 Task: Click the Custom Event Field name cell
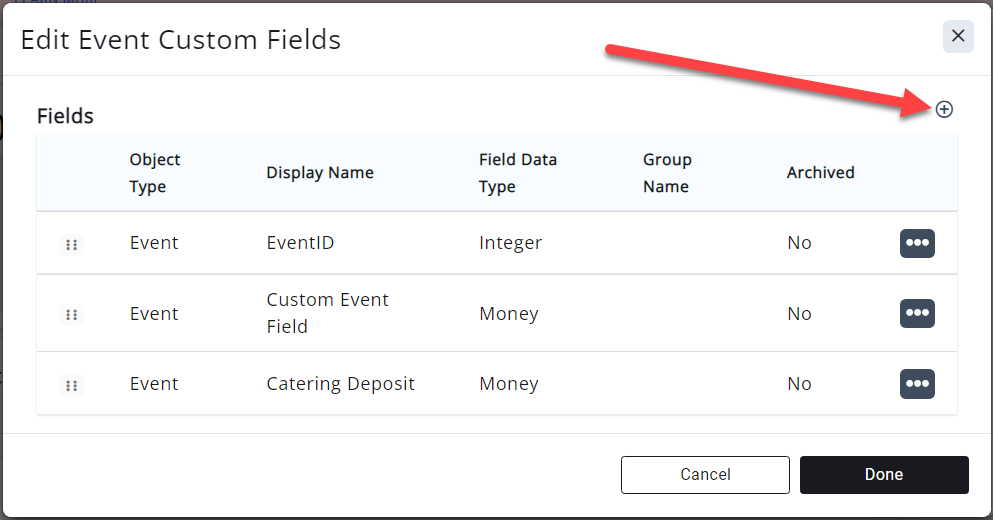[327, 313]
